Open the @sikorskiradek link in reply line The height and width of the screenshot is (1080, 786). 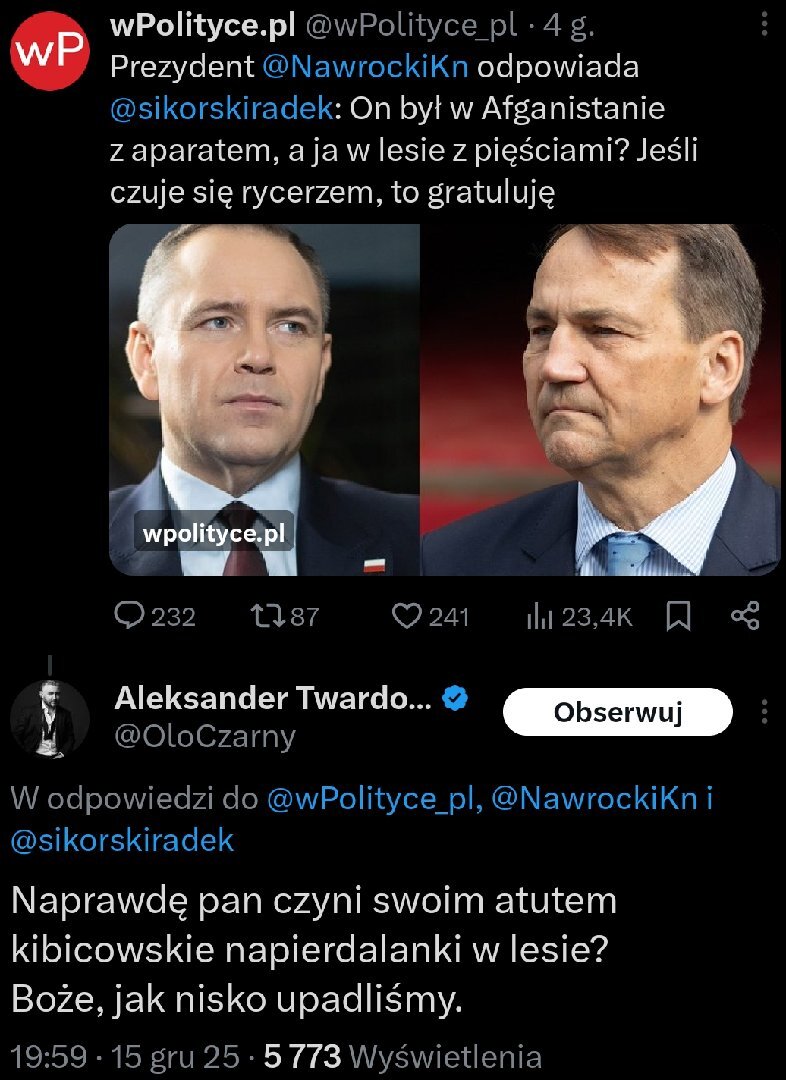[x=122, y=840]
